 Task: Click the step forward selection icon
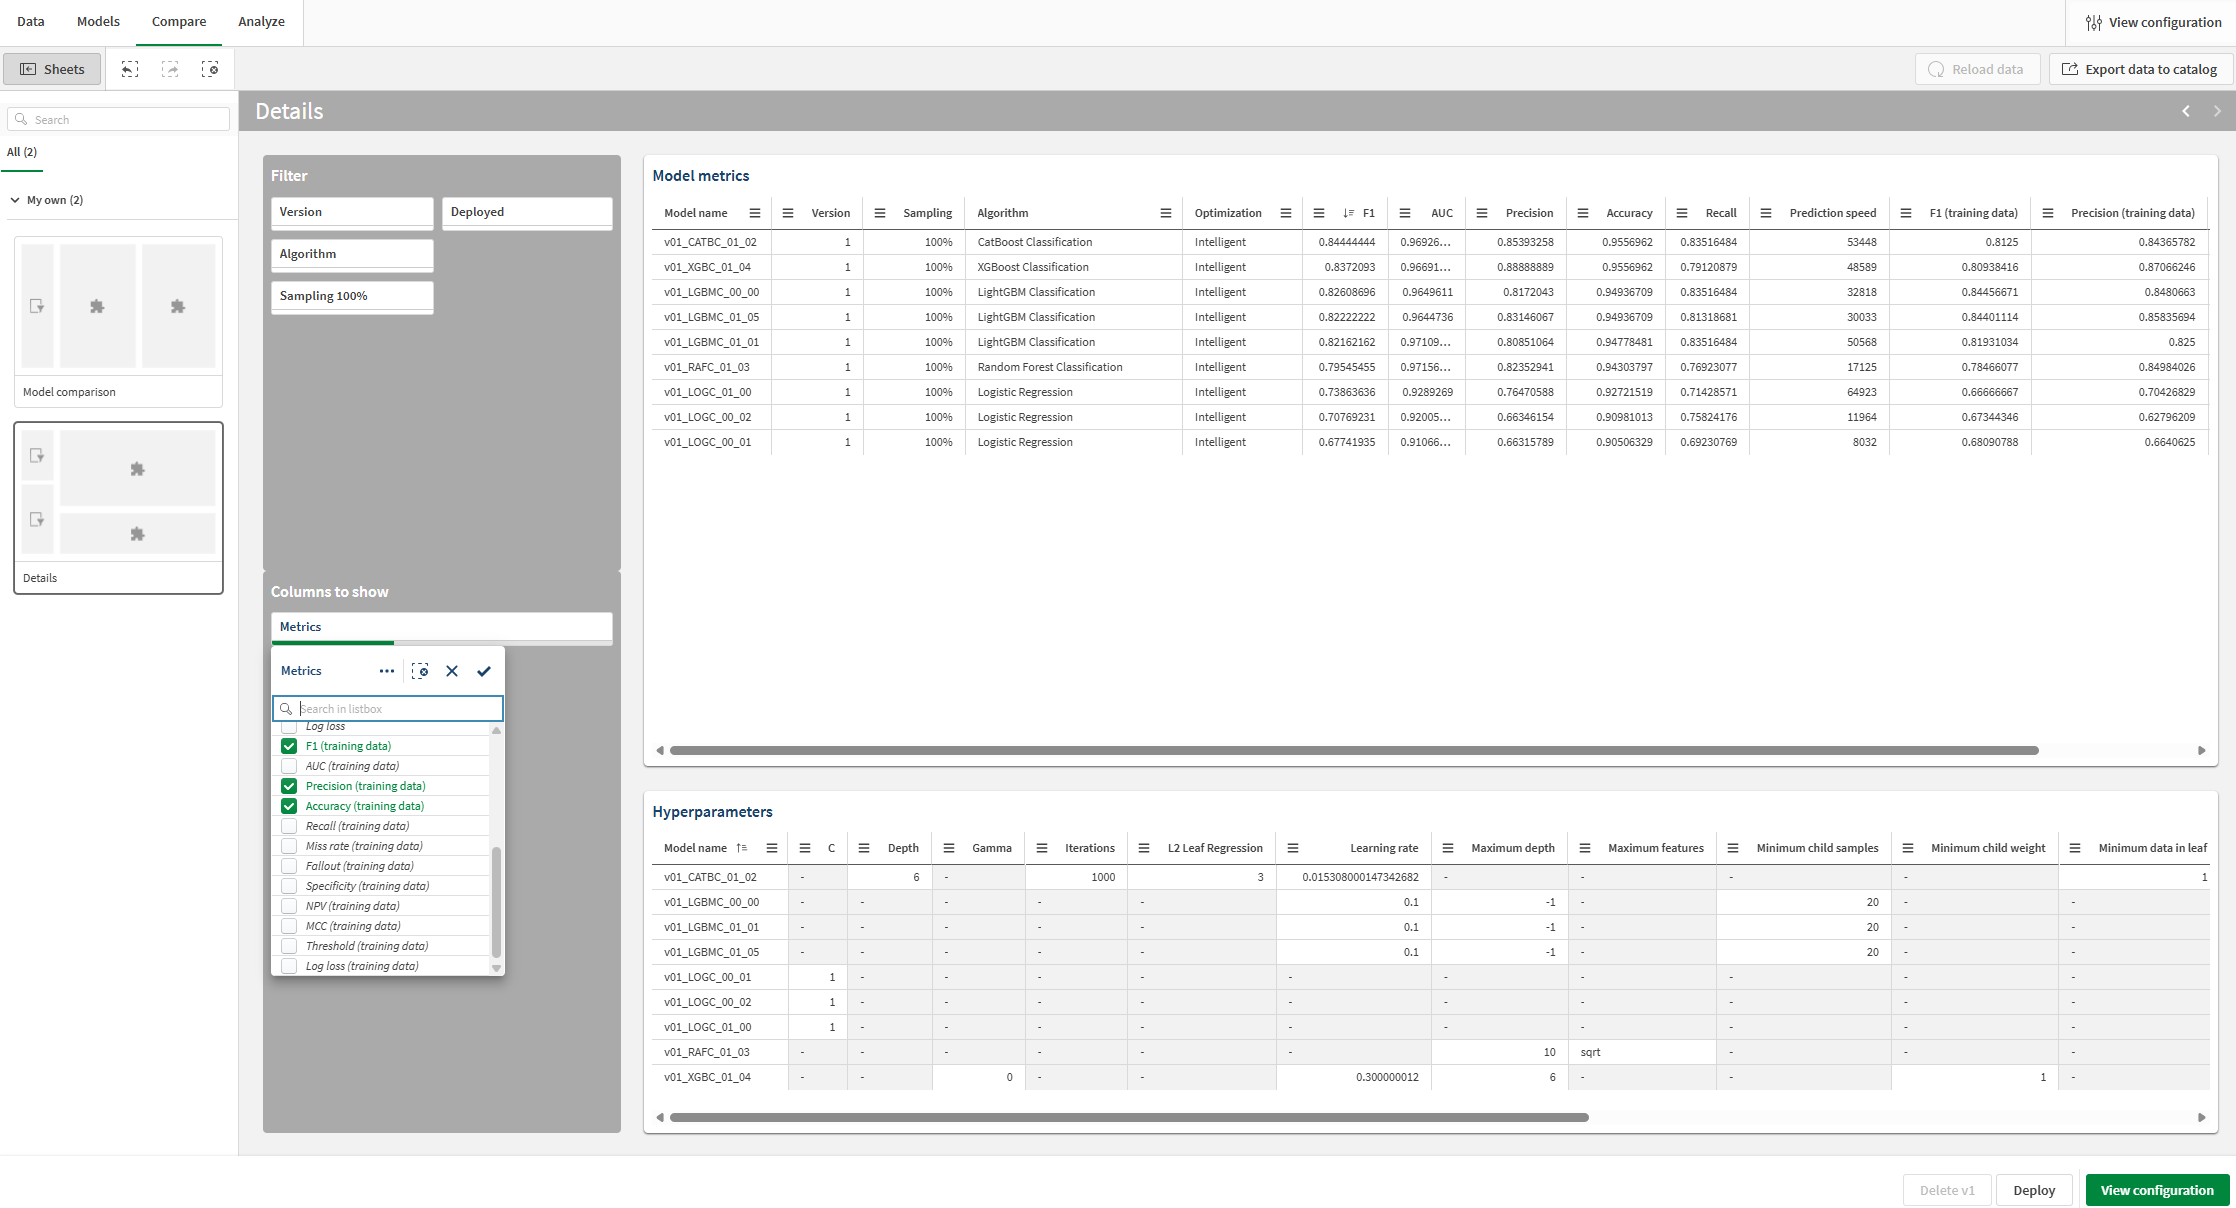click(170, 69)
